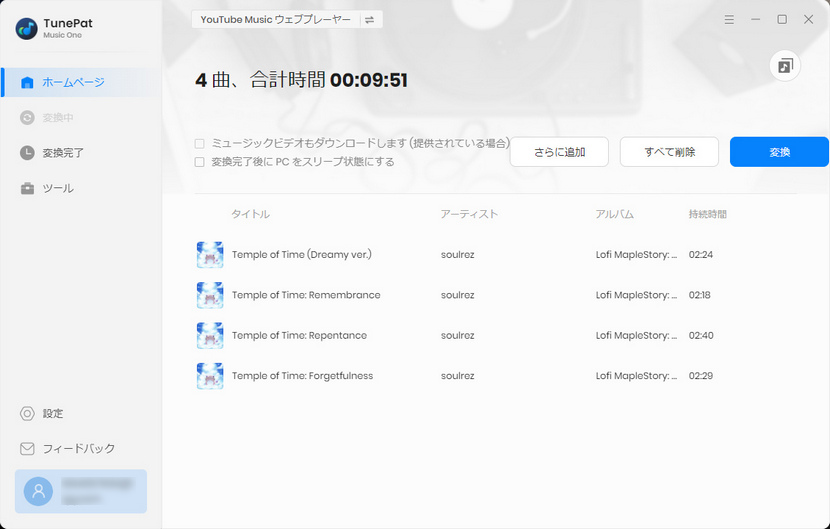Open the 変換中 converting tab
Image resolution: width=830 pixels, height=529 pixels.
pos(82,118)
